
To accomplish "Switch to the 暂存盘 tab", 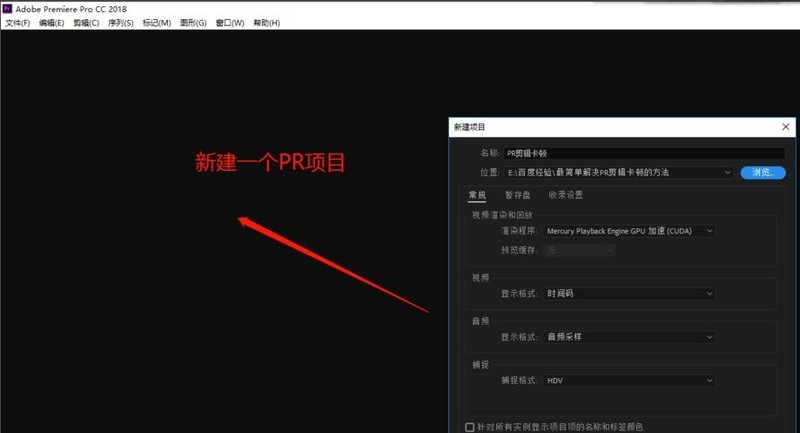I will tap(518, 195).
